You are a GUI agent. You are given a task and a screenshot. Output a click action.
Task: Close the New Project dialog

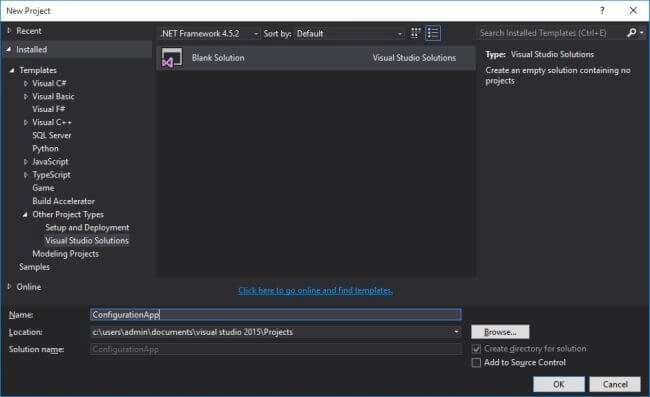tap(633, 11)
